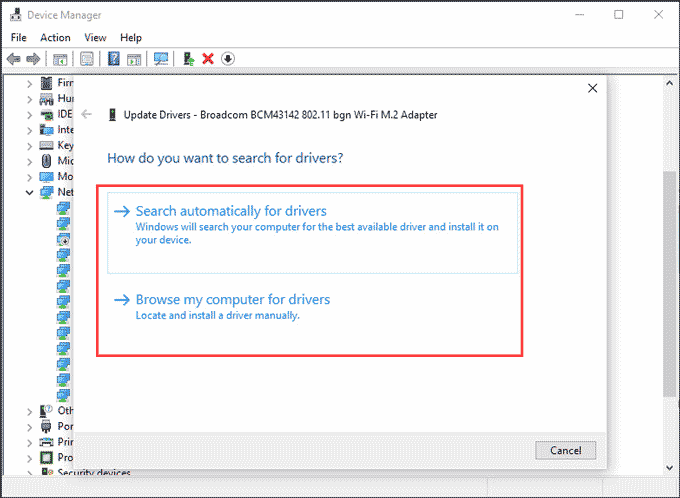680x498 pixels.
Task: Click the Action pane toolbar icon
Action: coord(134,59)
